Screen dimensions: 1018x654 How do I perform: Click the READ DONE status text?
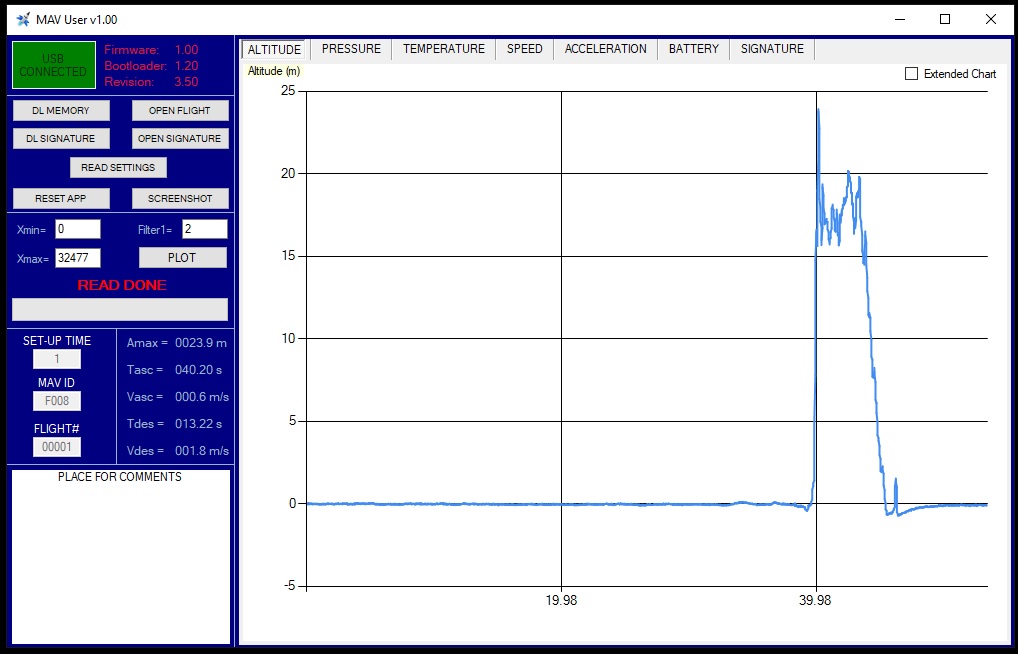(x=122, y=285)
